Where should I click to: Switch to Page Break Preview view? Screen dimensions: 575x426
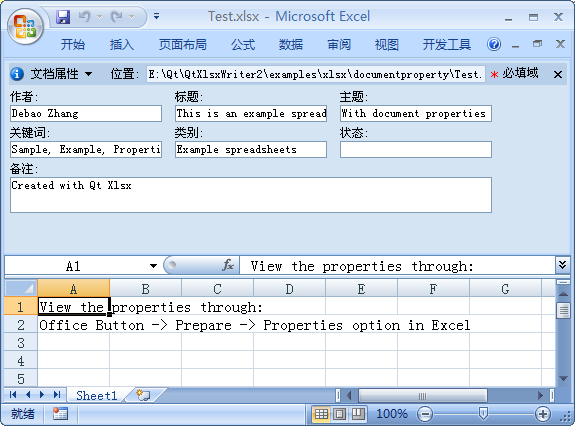point(358,414)
